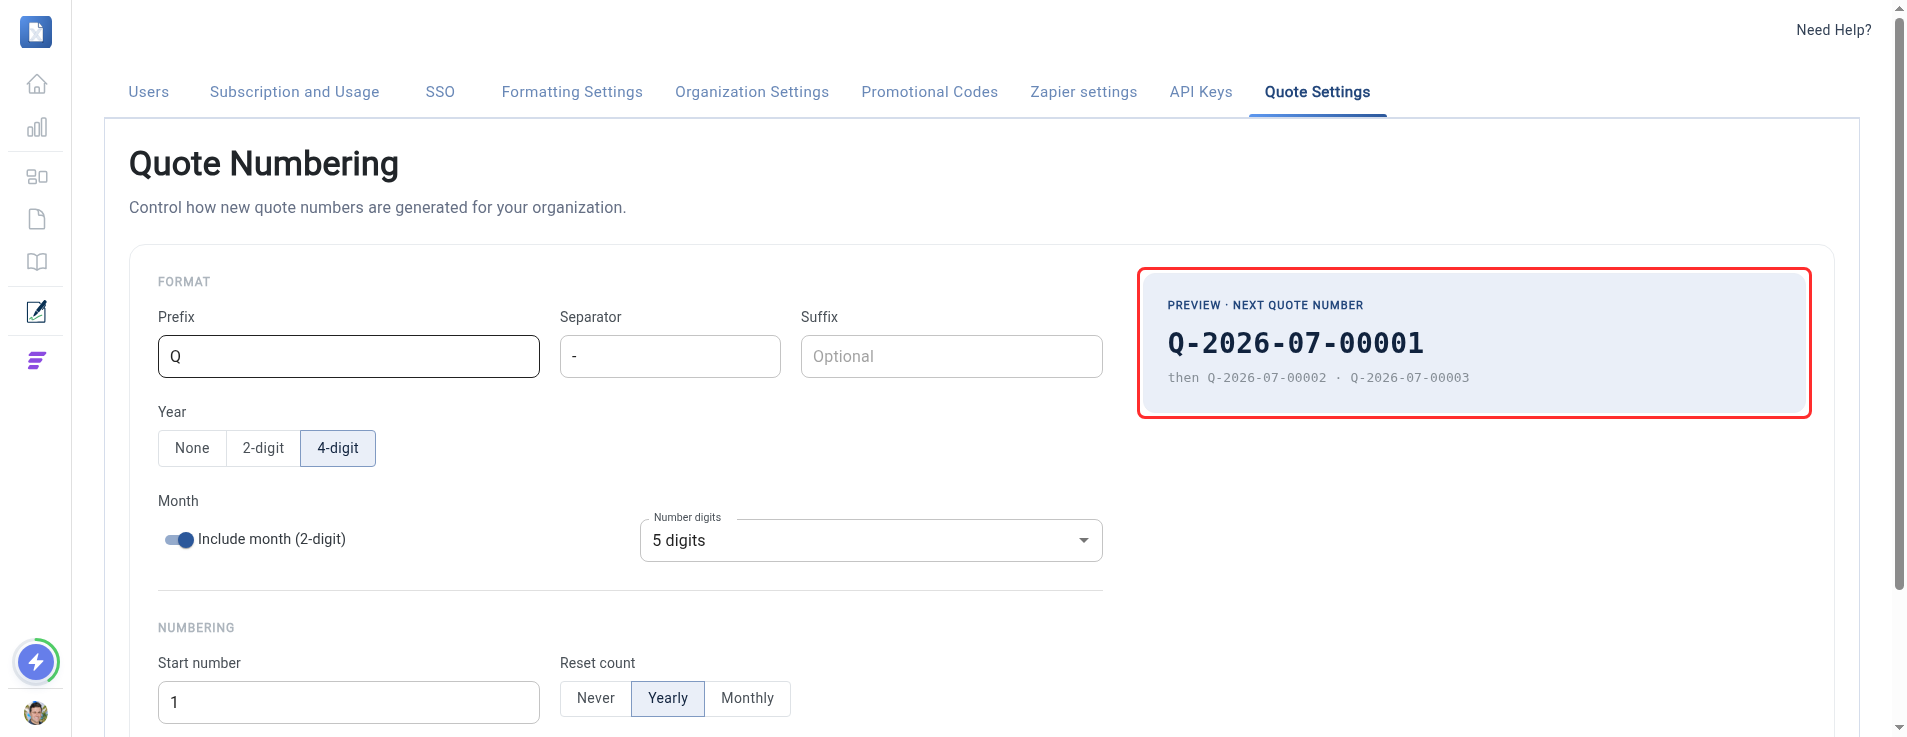Click the lightning bolt quick action icon
The width and height of the screenshot is (1907, 737).
click(36, 662)
